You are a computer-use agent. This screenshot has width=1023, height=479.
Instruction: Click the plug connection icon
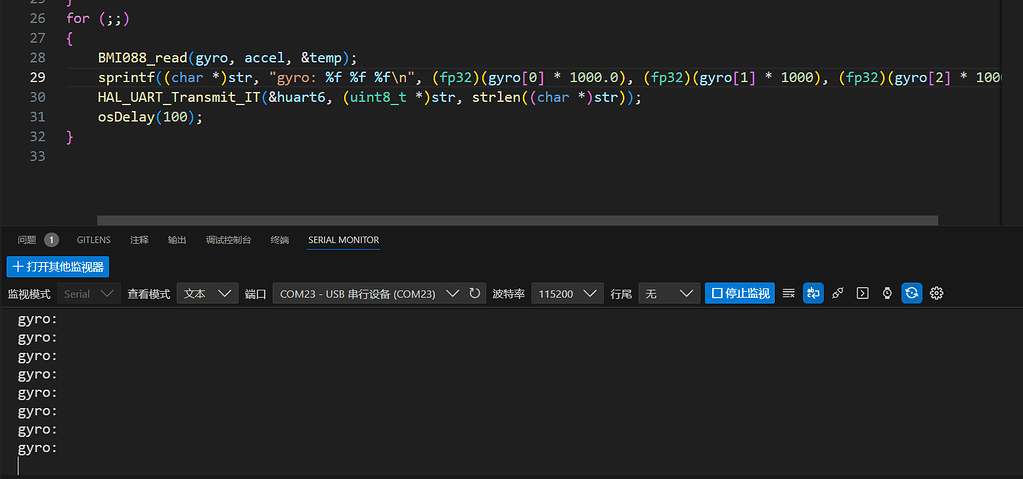tap(837, 293)
